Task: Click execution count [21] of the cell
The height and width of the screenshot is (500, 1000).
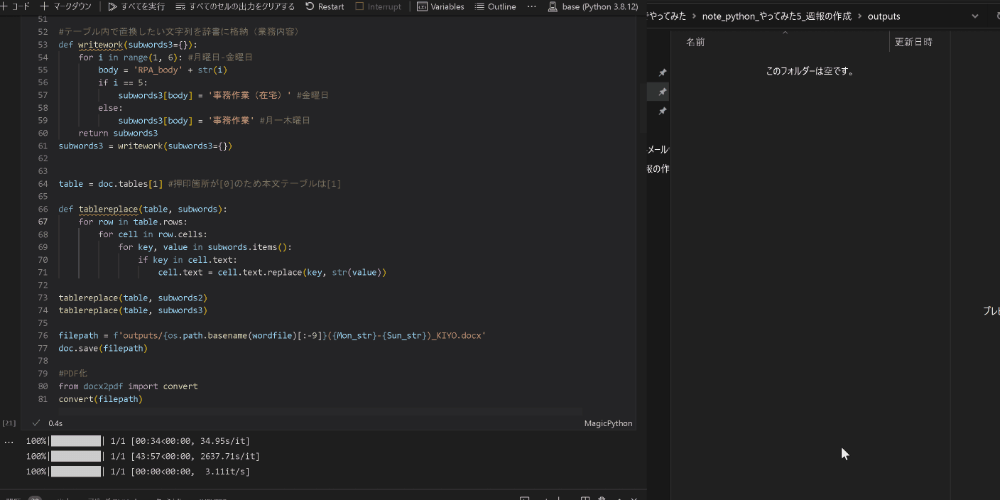Action: coord(9,423)
